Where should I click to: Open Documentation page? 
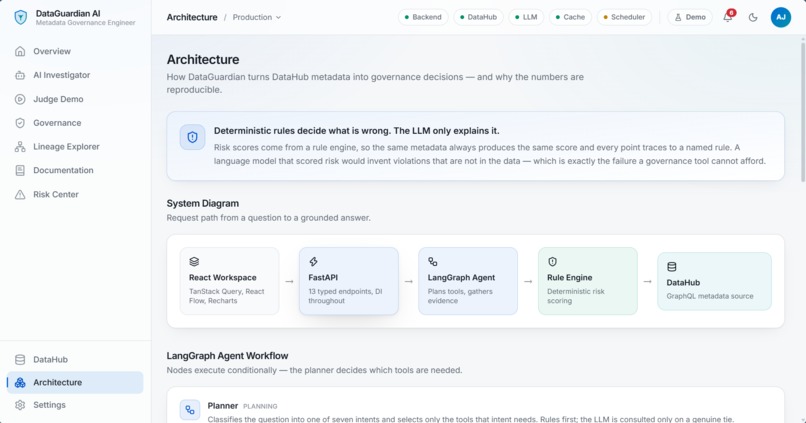pyautogui.click(x=75, y=170)
